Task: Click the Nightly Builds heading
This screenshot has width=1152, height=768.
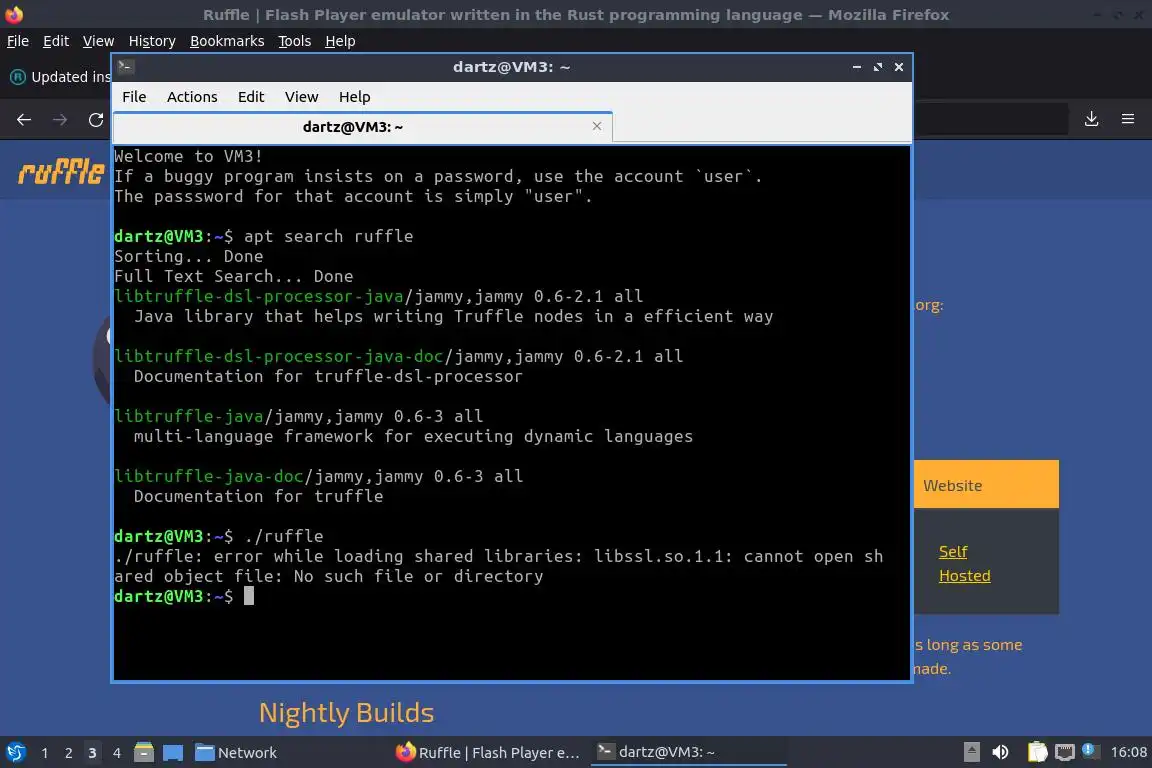Action: pos(346,713)
